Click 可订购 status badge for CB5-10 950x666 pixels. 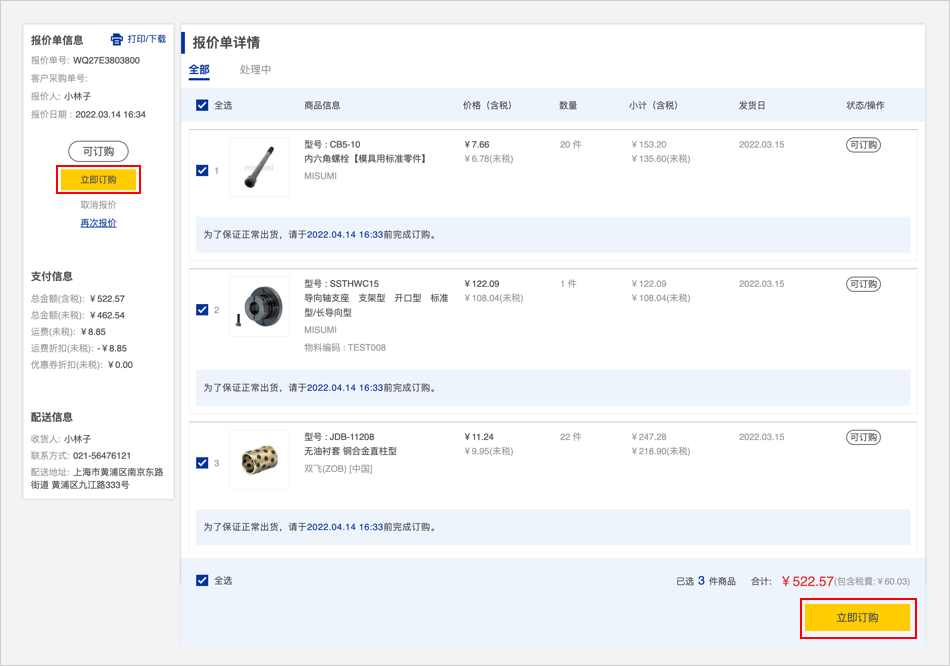click(x=862, y=145)
